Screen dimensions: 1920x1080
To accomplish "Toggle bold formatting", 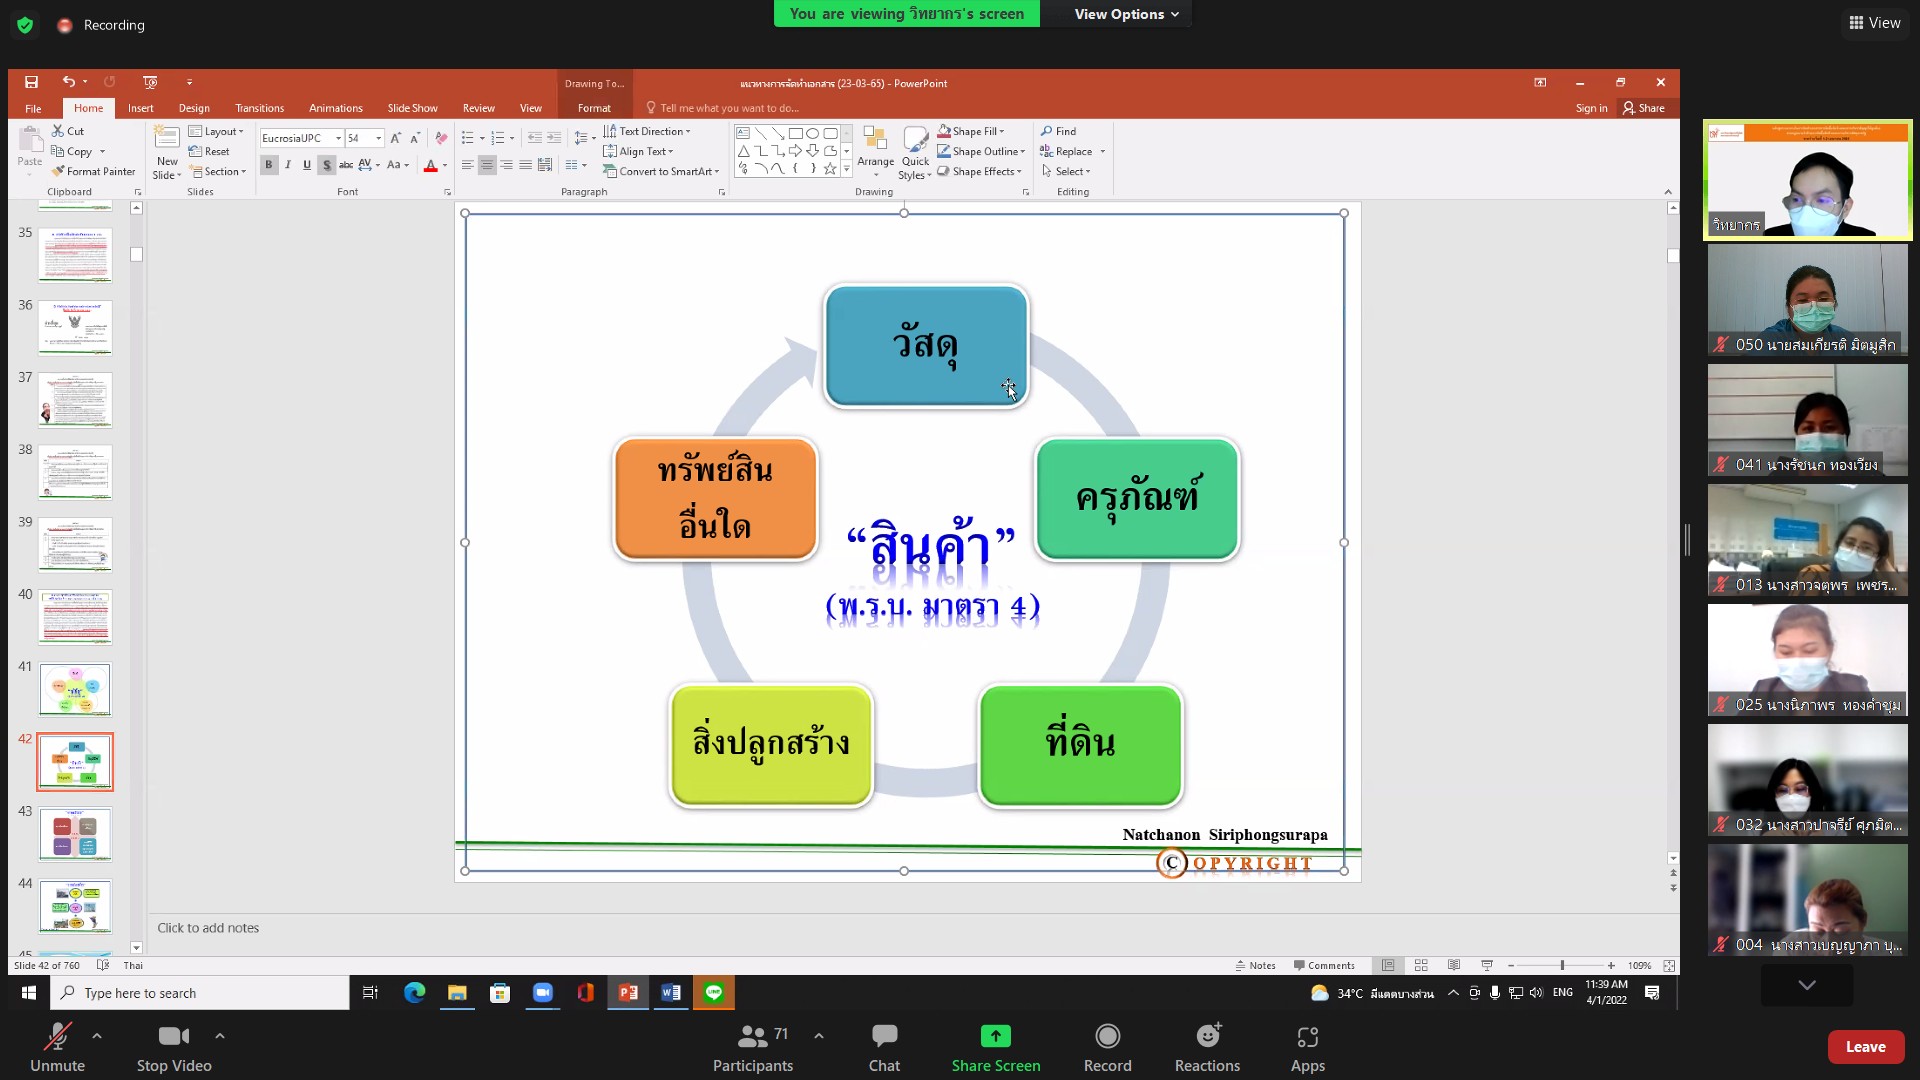I will (268, 165).
